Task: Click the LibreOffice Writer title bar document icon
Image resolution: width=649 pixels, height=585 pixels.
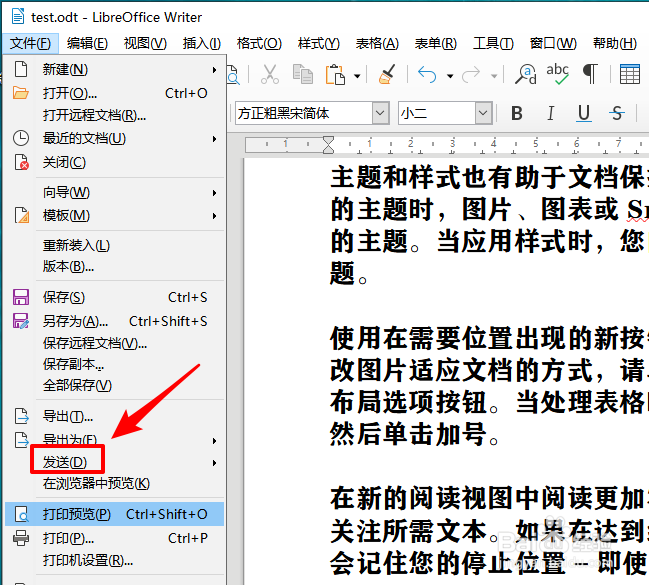Action: click(x=17, y=17)
